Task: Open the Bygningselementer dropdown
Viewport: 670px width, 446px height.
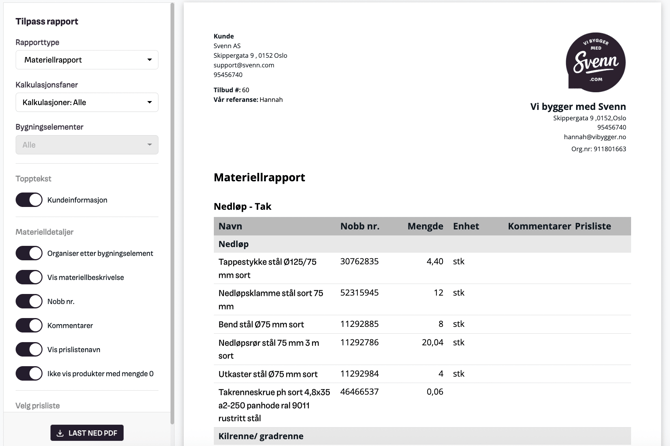Action: pyautogui.click(x=87, y=144)
